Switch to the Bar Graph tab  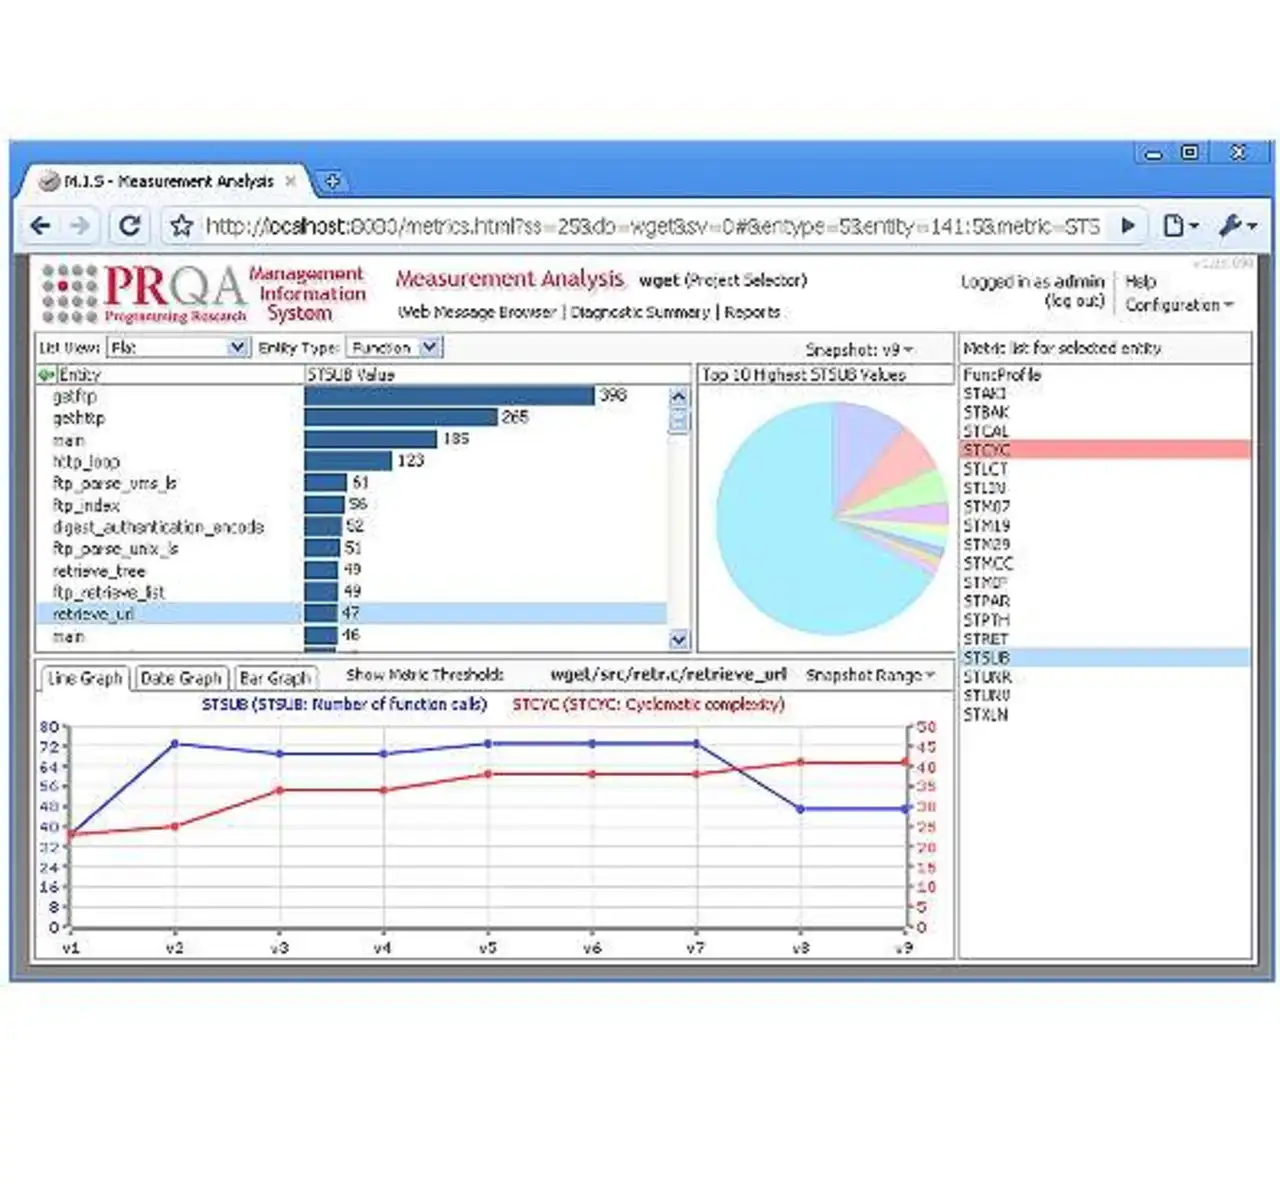click(275, 678)
